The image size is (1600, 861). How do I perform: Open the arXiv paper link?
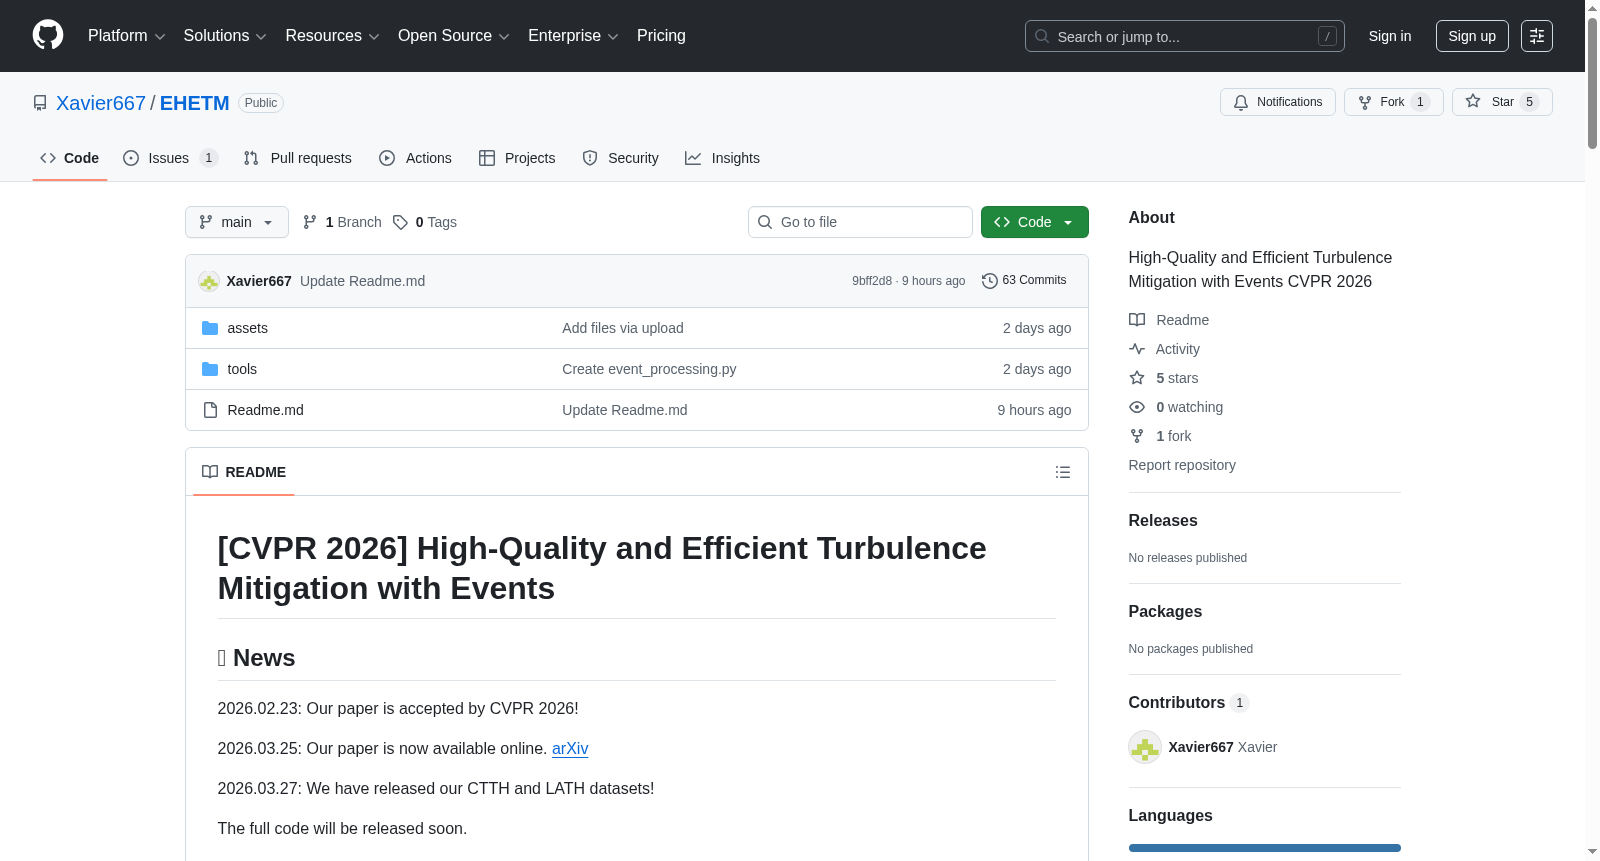click(x=570, y=748)
